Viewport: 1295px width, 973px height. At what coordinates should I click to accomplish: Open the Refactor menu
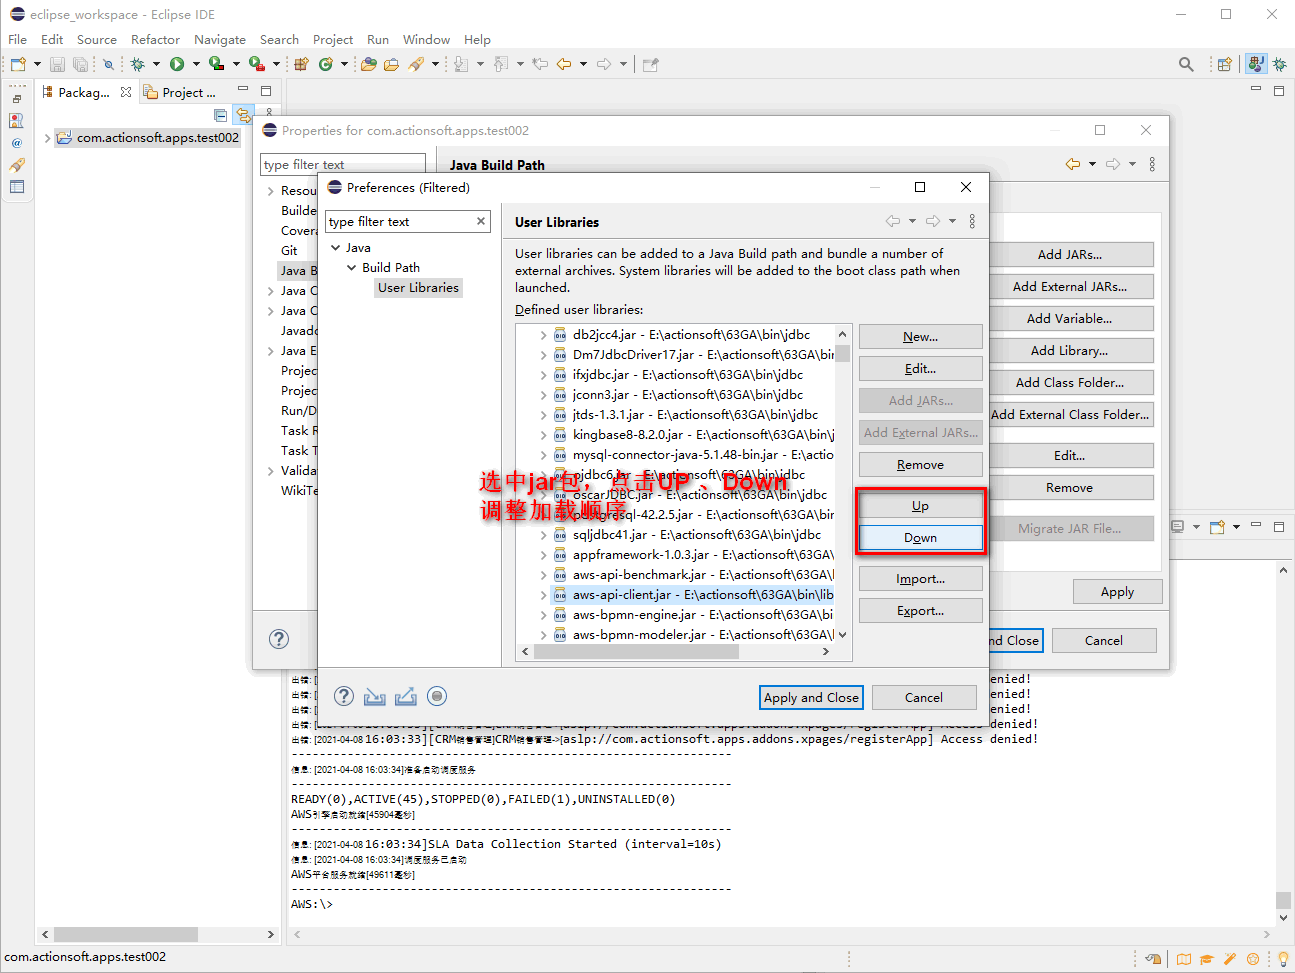pyautogui.click(x=155, y=39)
